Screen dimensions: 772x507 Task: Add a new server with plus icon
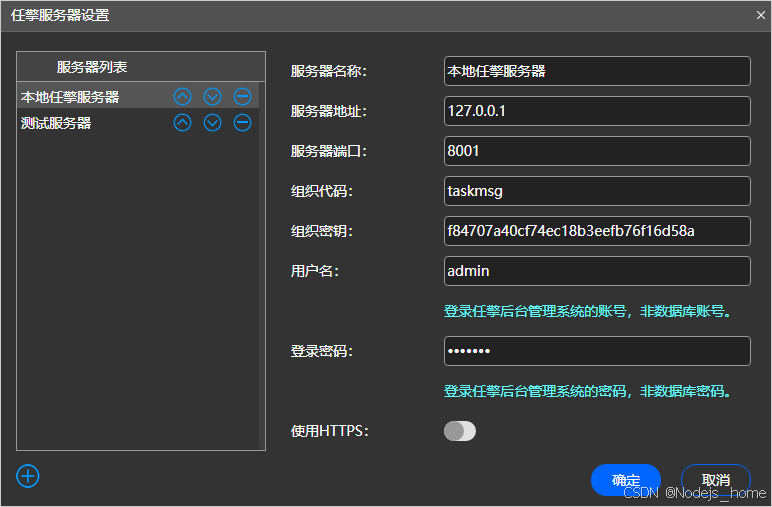coord(28,476)
